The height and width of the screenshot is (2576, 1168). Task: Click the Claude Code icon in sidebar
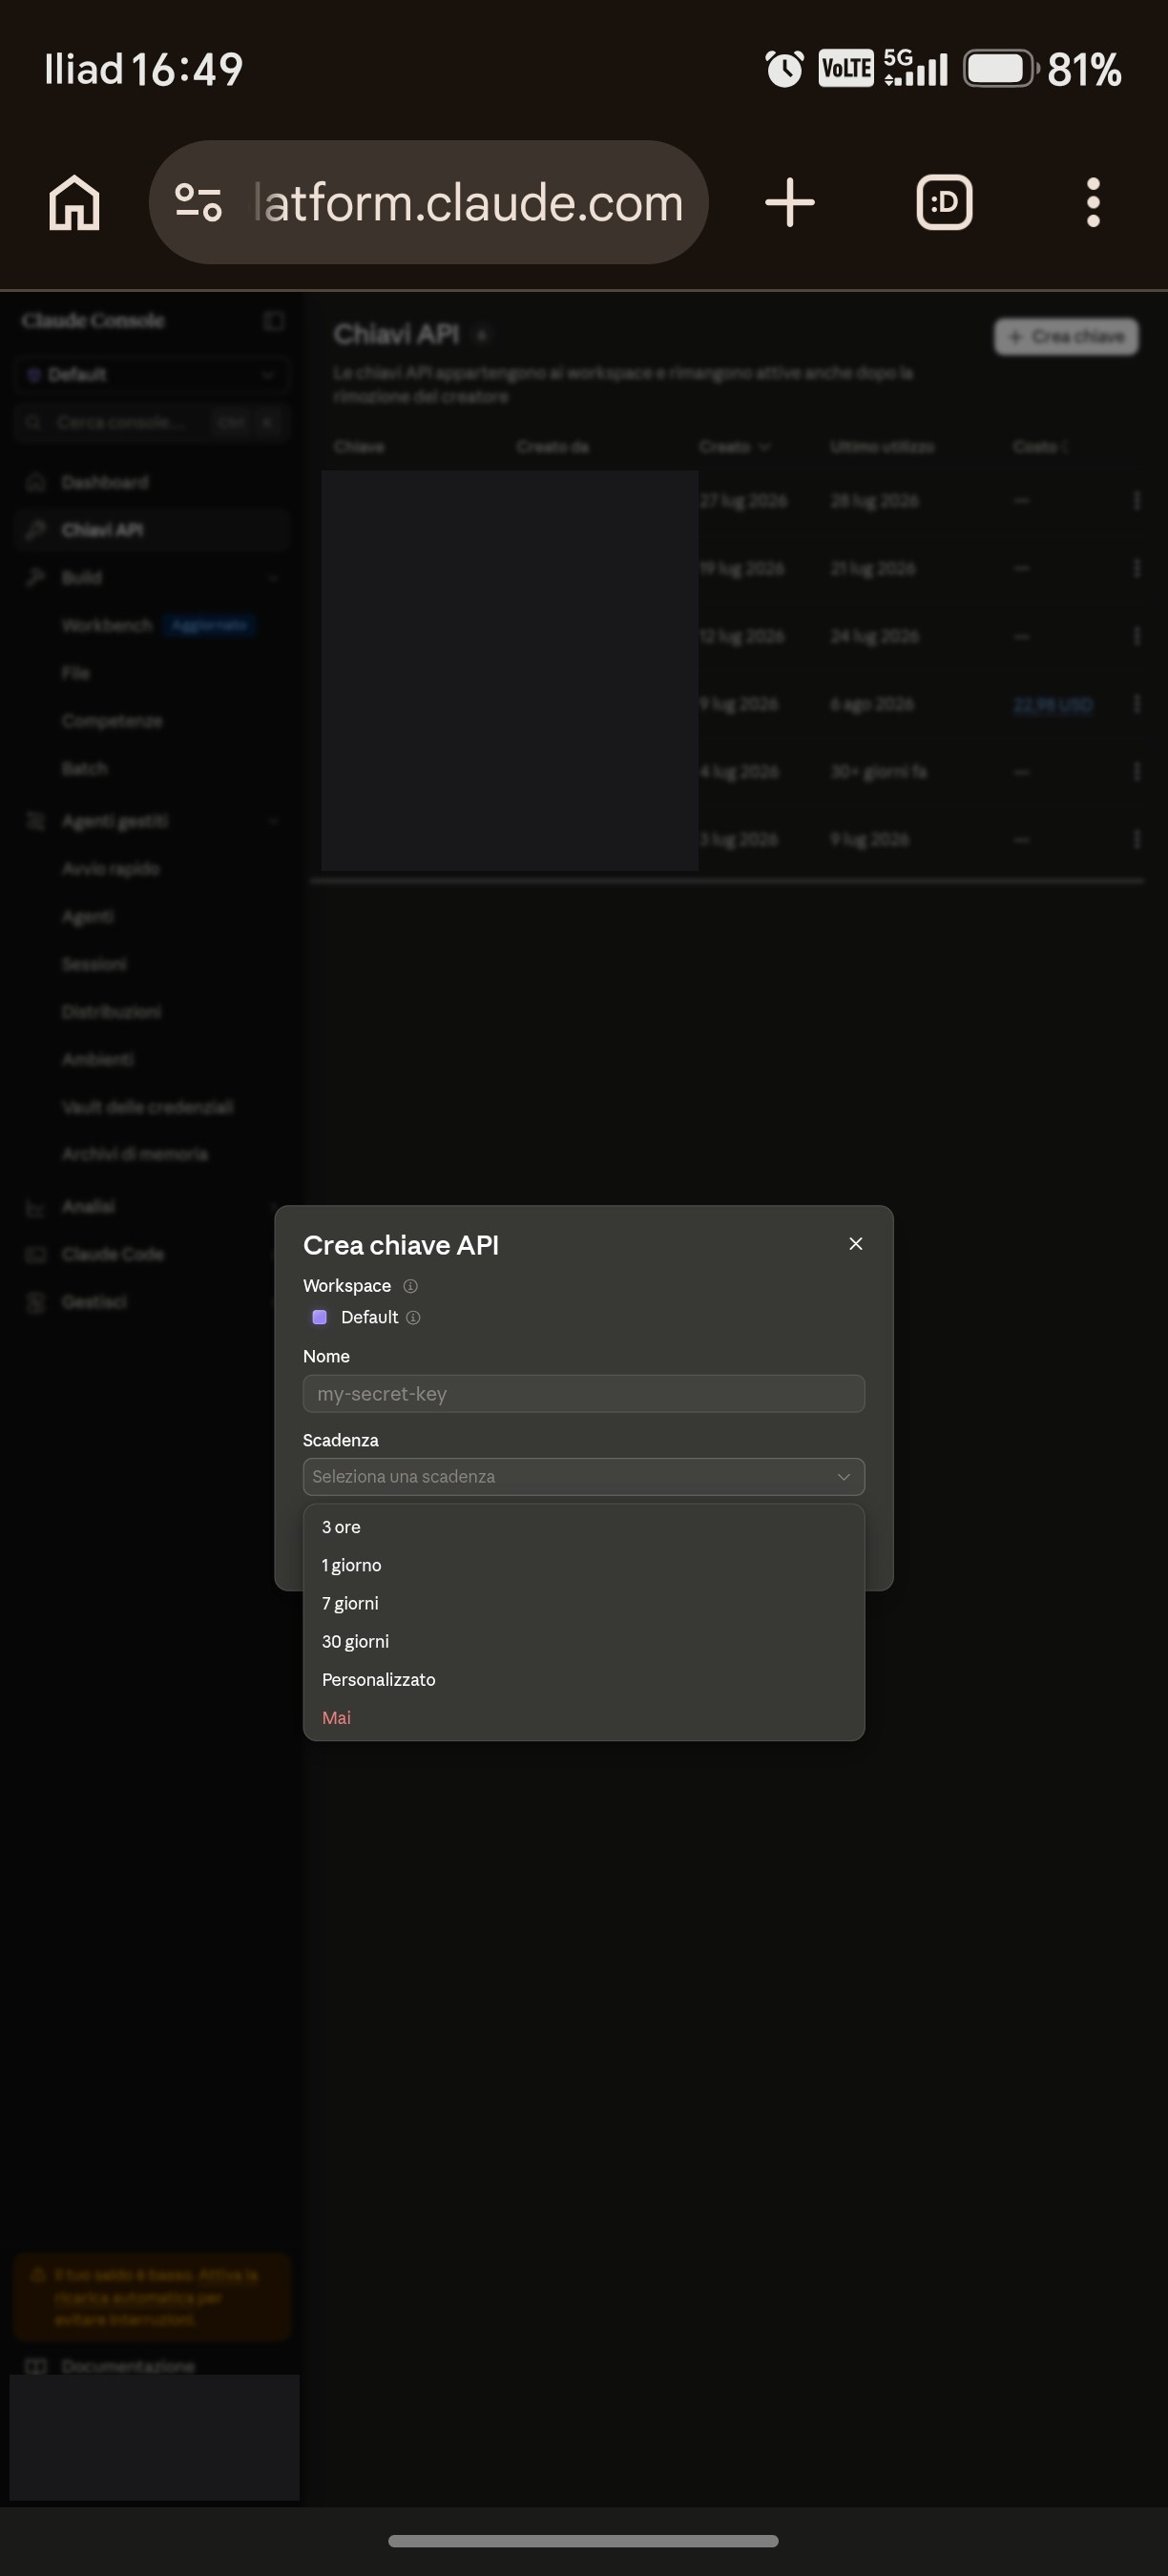(36, 1254)
